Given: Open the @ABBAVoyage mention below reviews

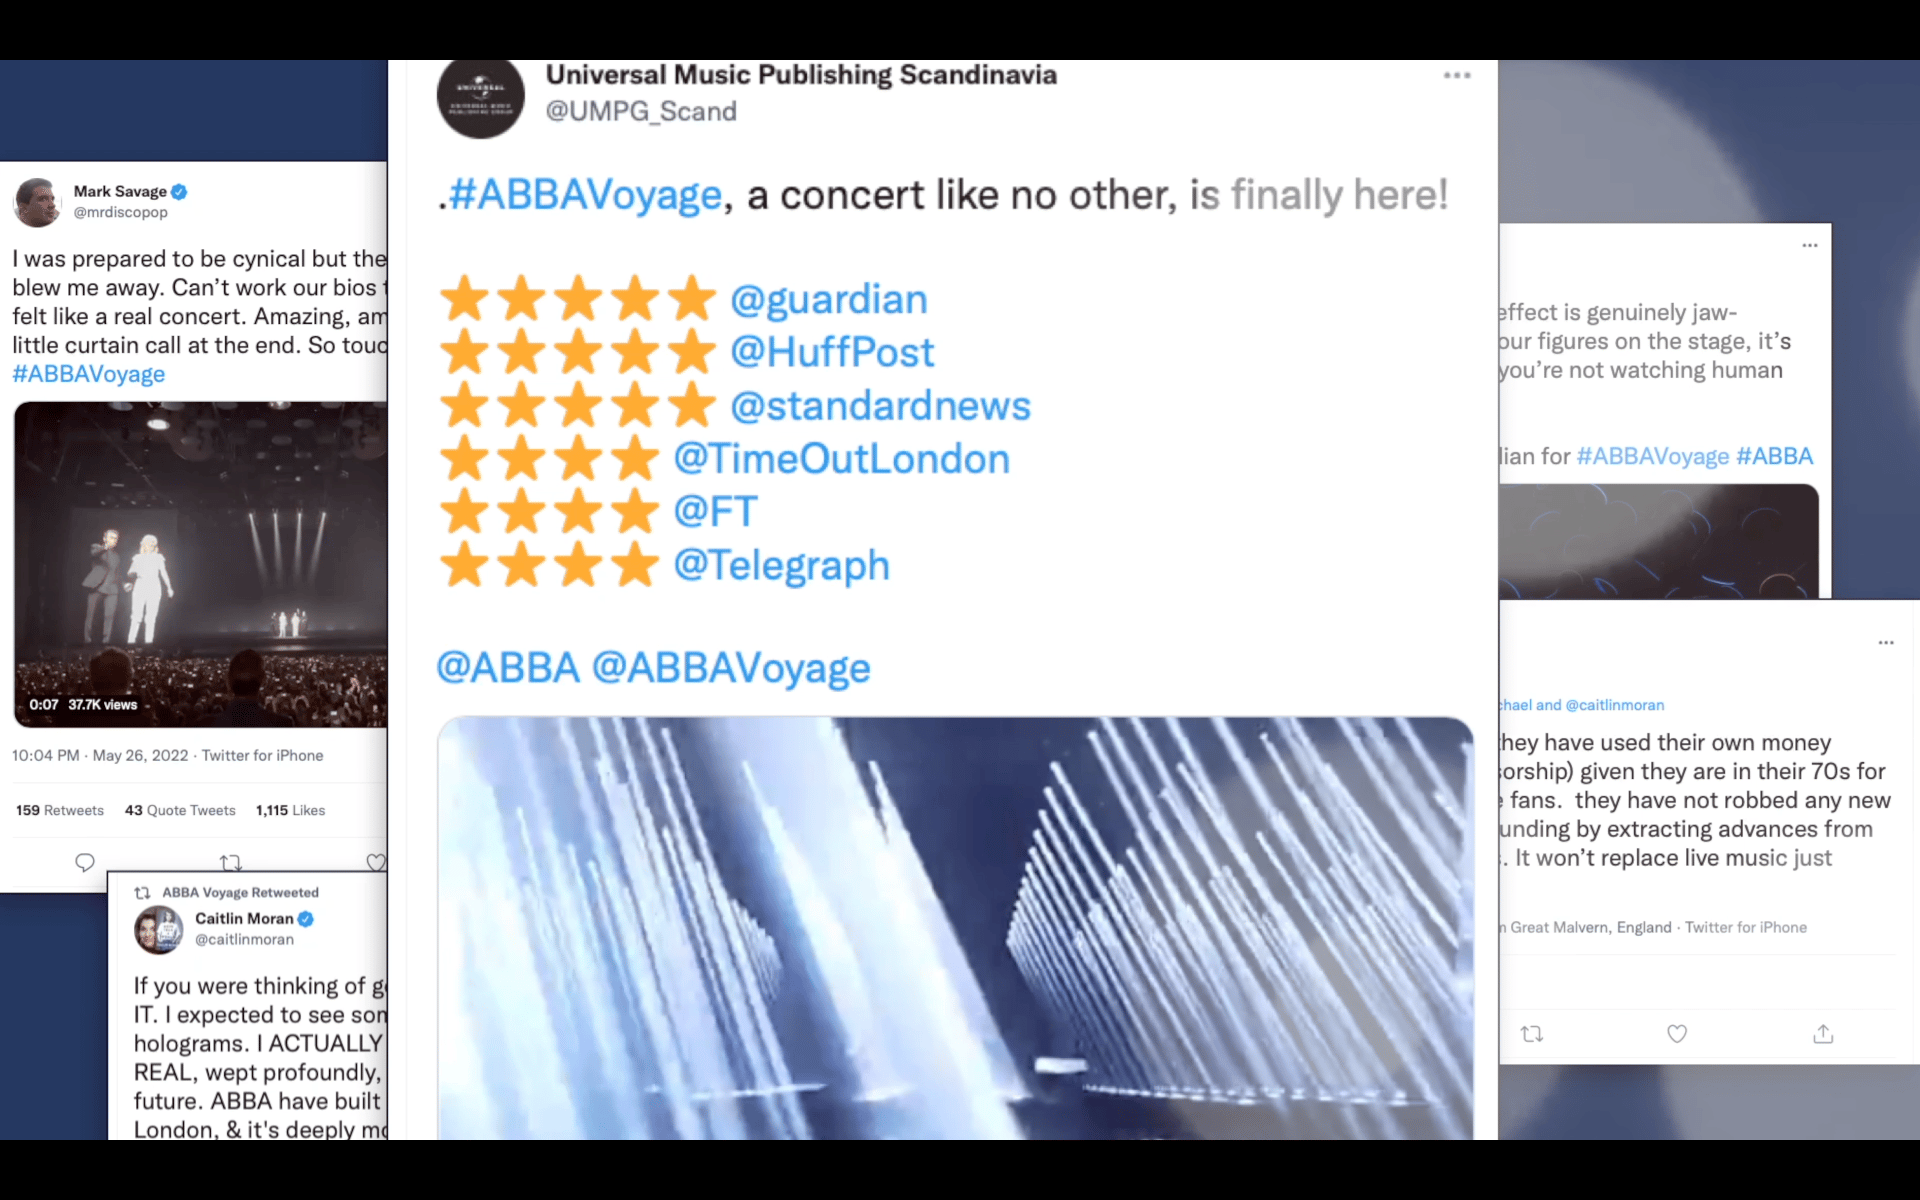Looking at the screenshot, I should pyautogui.click(x=731, y=668).
